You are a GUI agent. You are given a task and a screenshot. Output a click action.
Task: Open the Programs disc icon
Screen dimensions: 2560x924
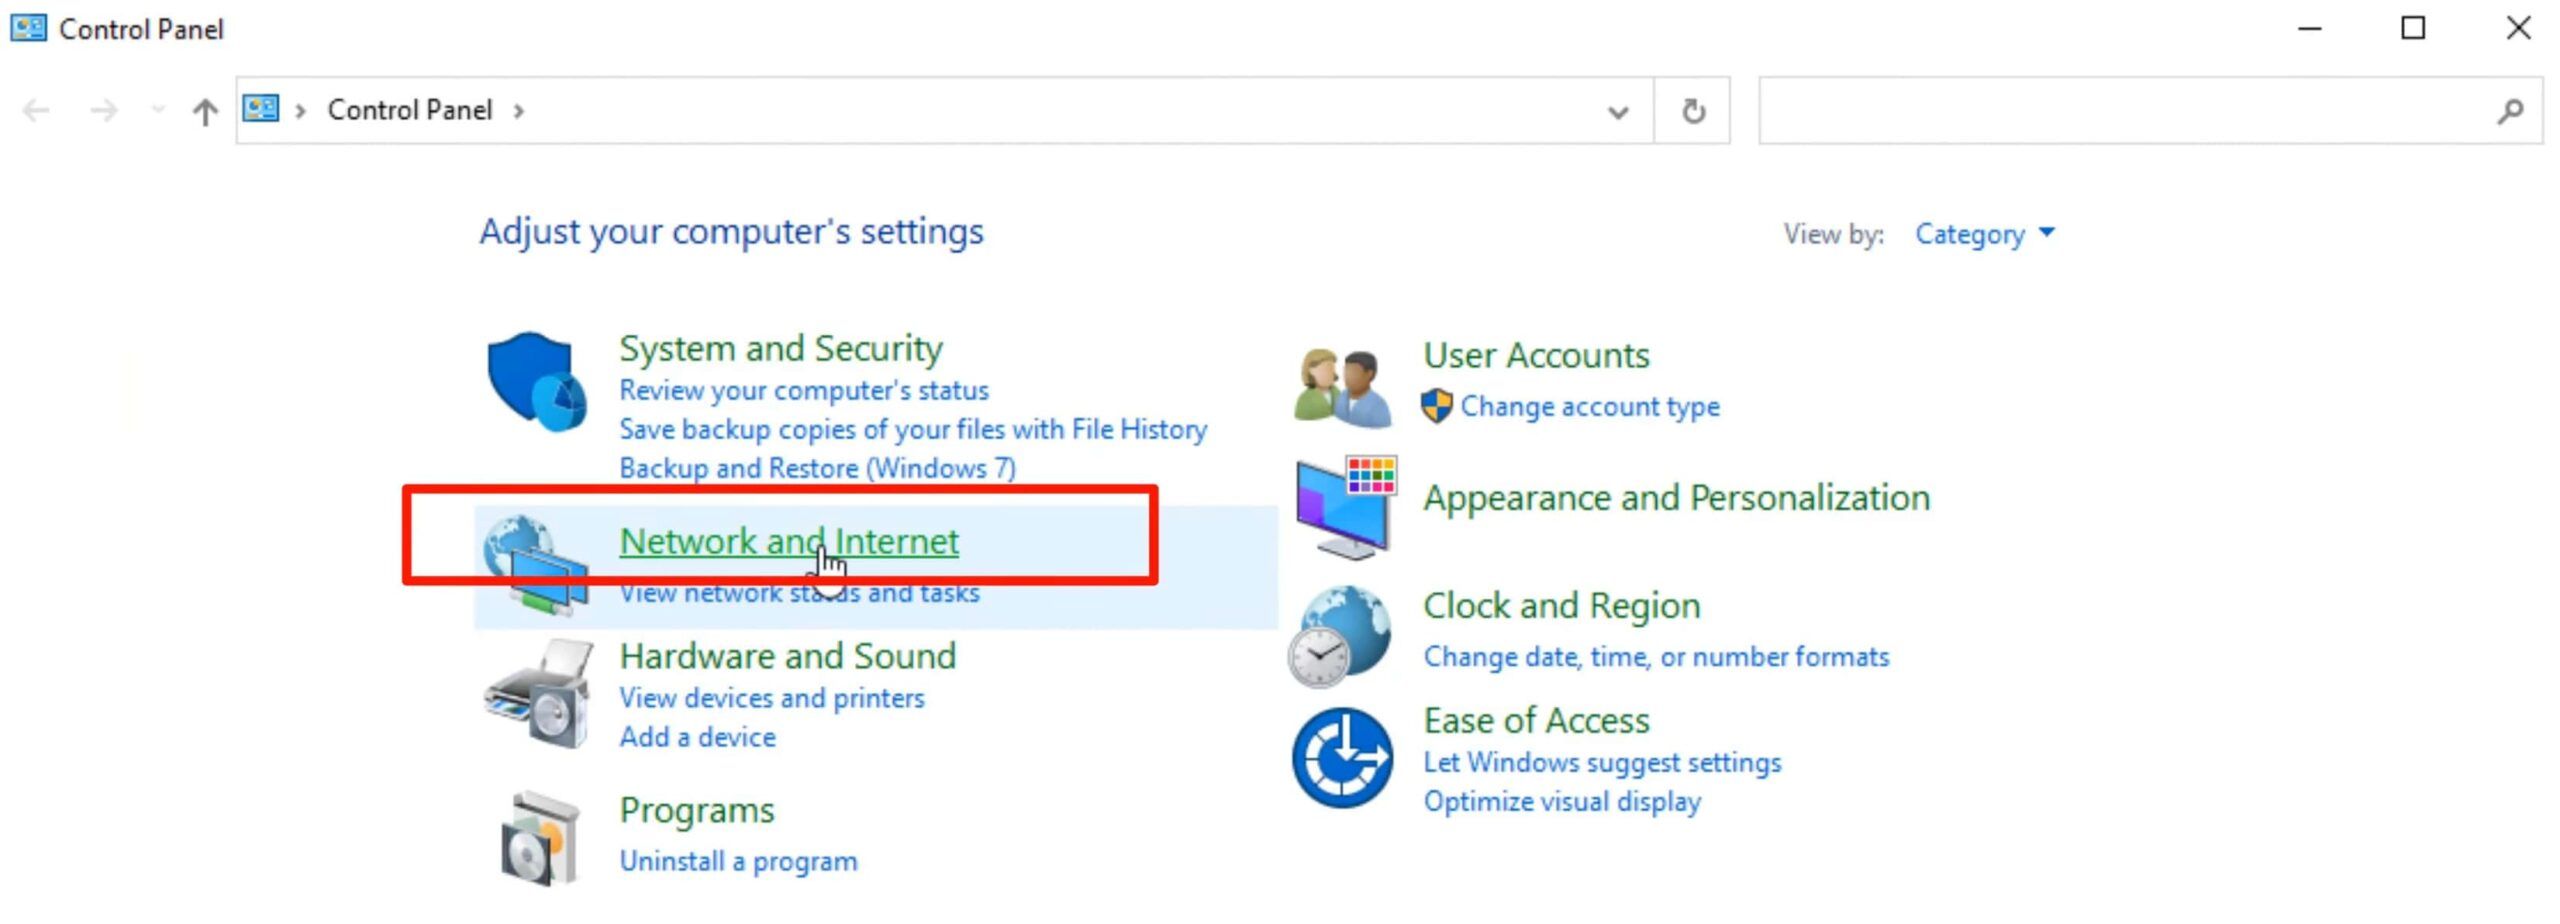click(x=540, y=838)
